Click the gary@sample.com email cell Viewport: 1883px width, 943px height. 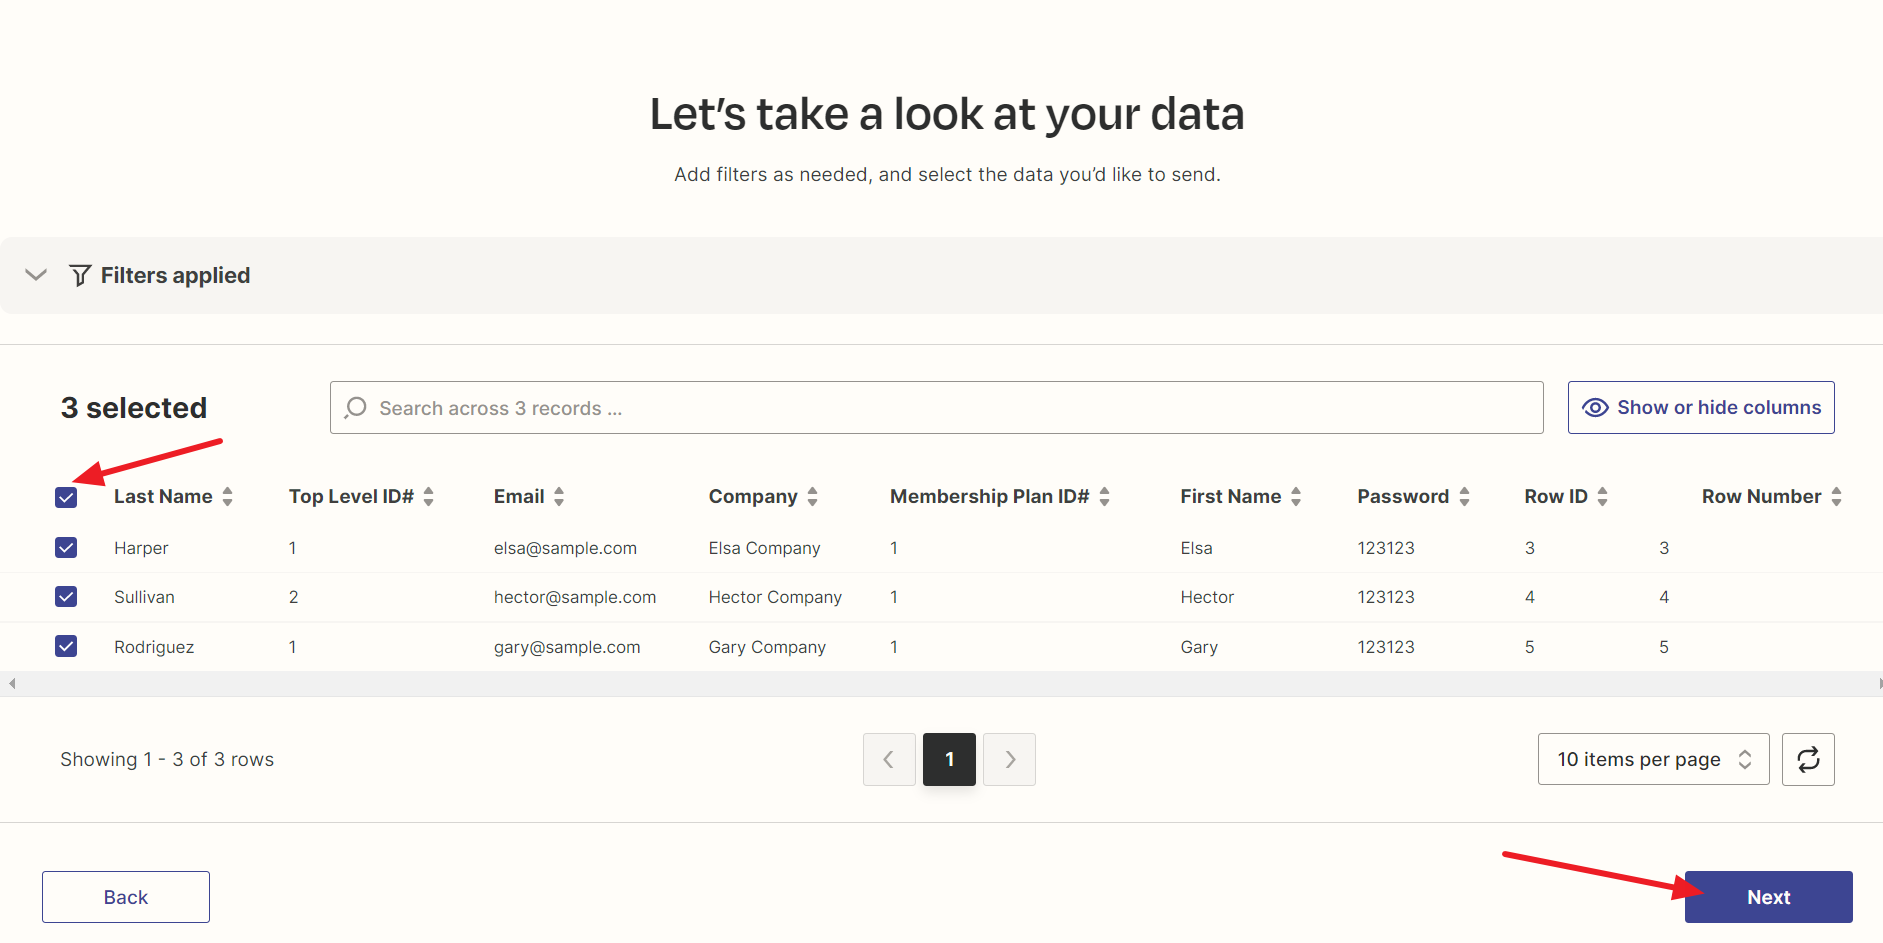point(567,647)
